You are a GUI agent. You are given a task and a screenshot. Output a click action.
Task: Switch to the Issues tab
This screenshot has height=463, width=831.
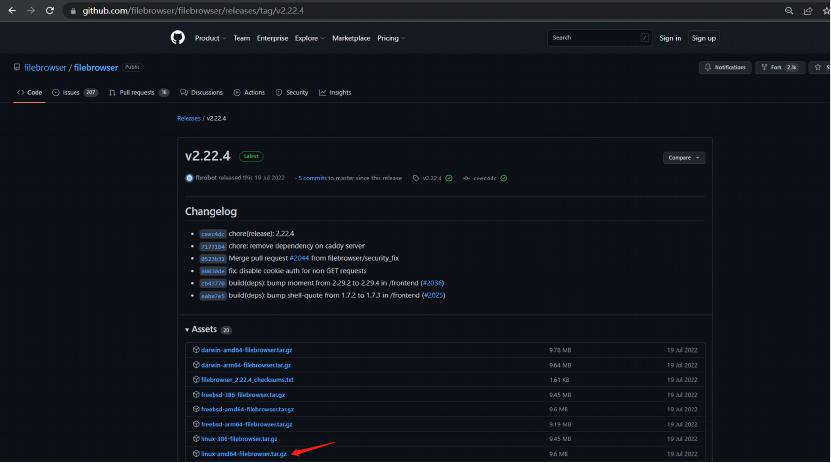tap(75, 92)
